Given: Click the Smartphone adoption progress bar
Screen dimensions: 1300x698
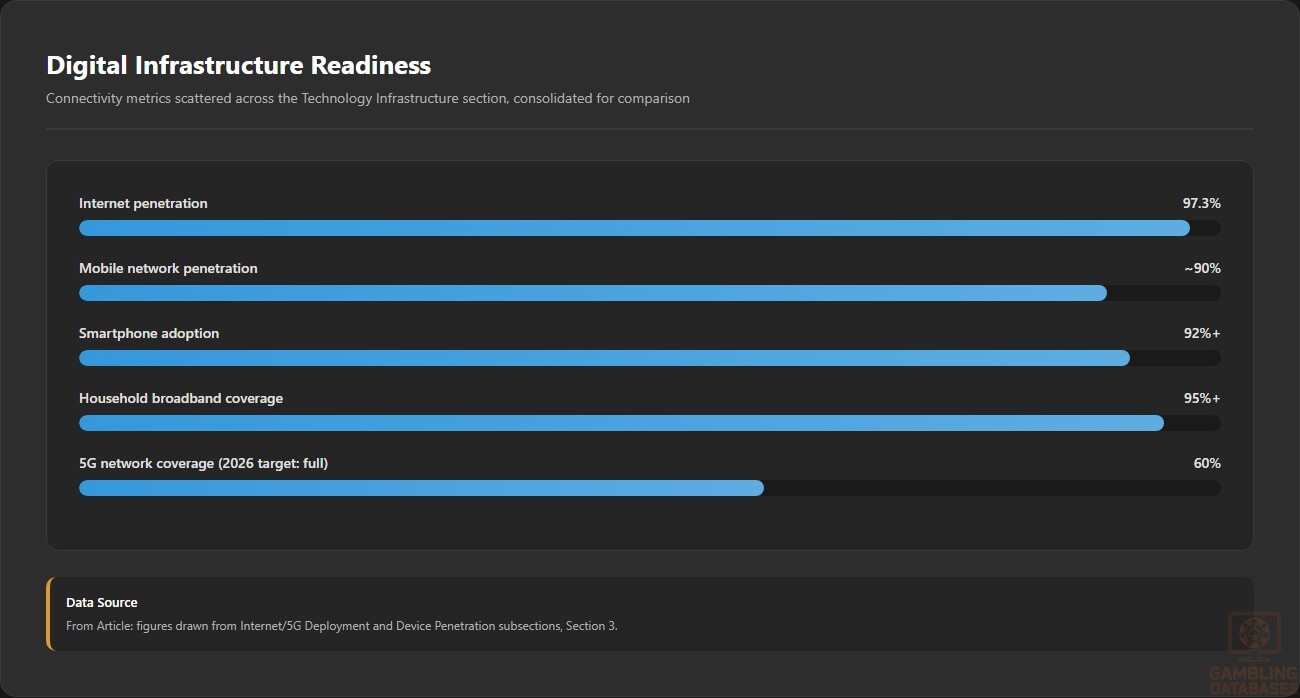Looking at the screenshot, I should tap(650, 358).
